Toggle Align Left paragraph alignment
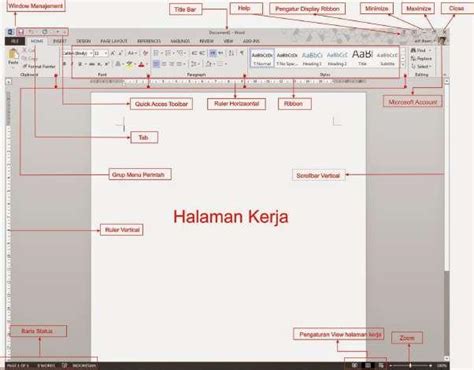The image size is (474, 370). coord(156,64)
